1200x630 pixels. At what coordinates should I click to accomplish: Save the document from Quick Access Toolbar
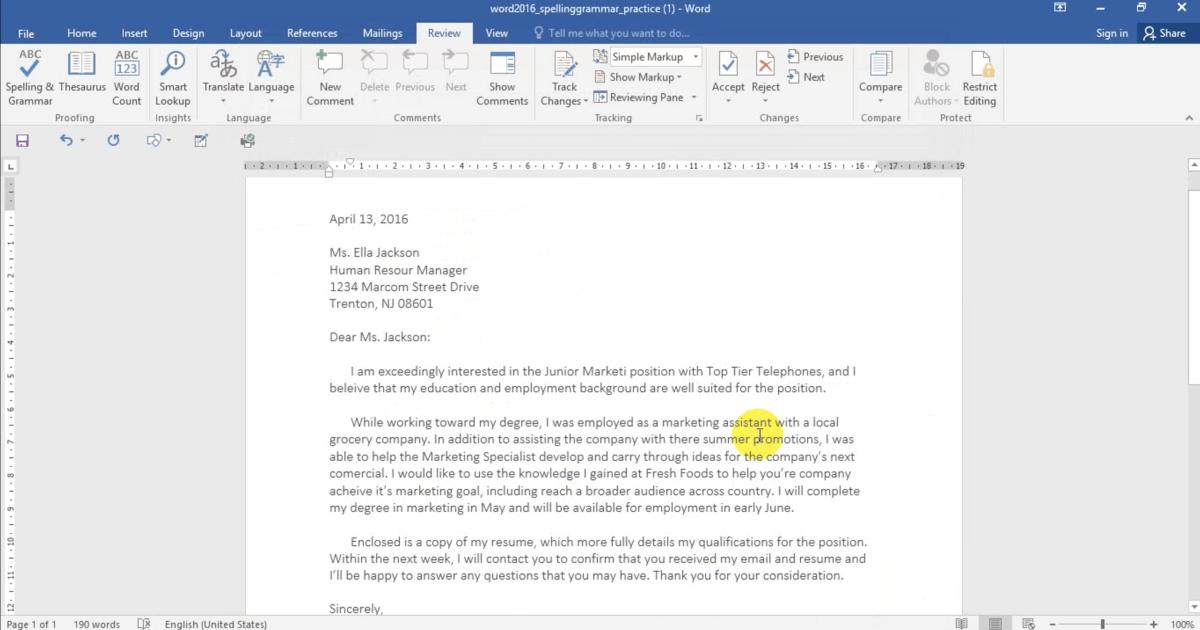22,141
